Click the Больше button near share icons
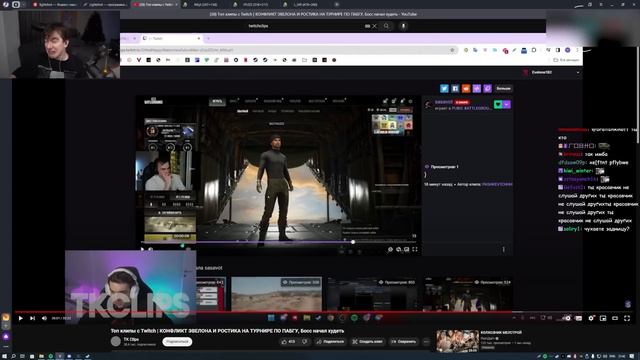The width and height of the screenshot is (640, 360). (x=503, y=88)
